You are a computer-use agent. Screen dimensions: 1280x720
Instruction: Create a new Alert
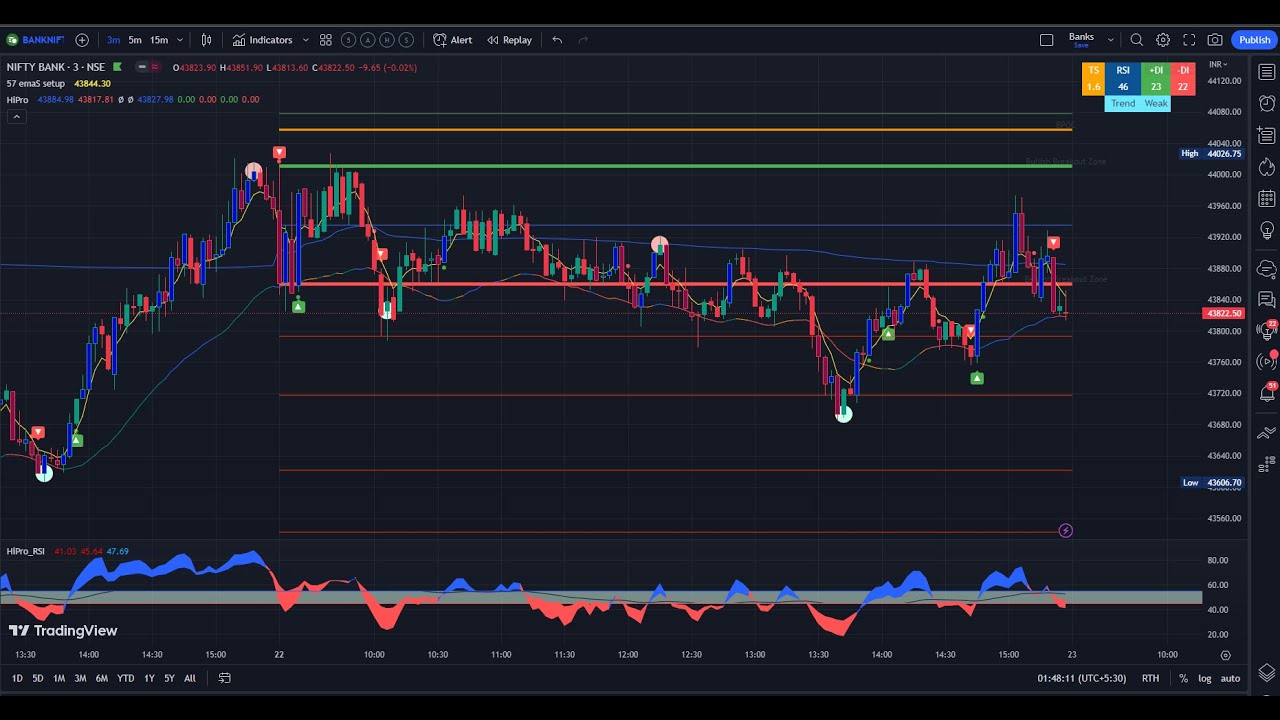click(x=452, y=40)
